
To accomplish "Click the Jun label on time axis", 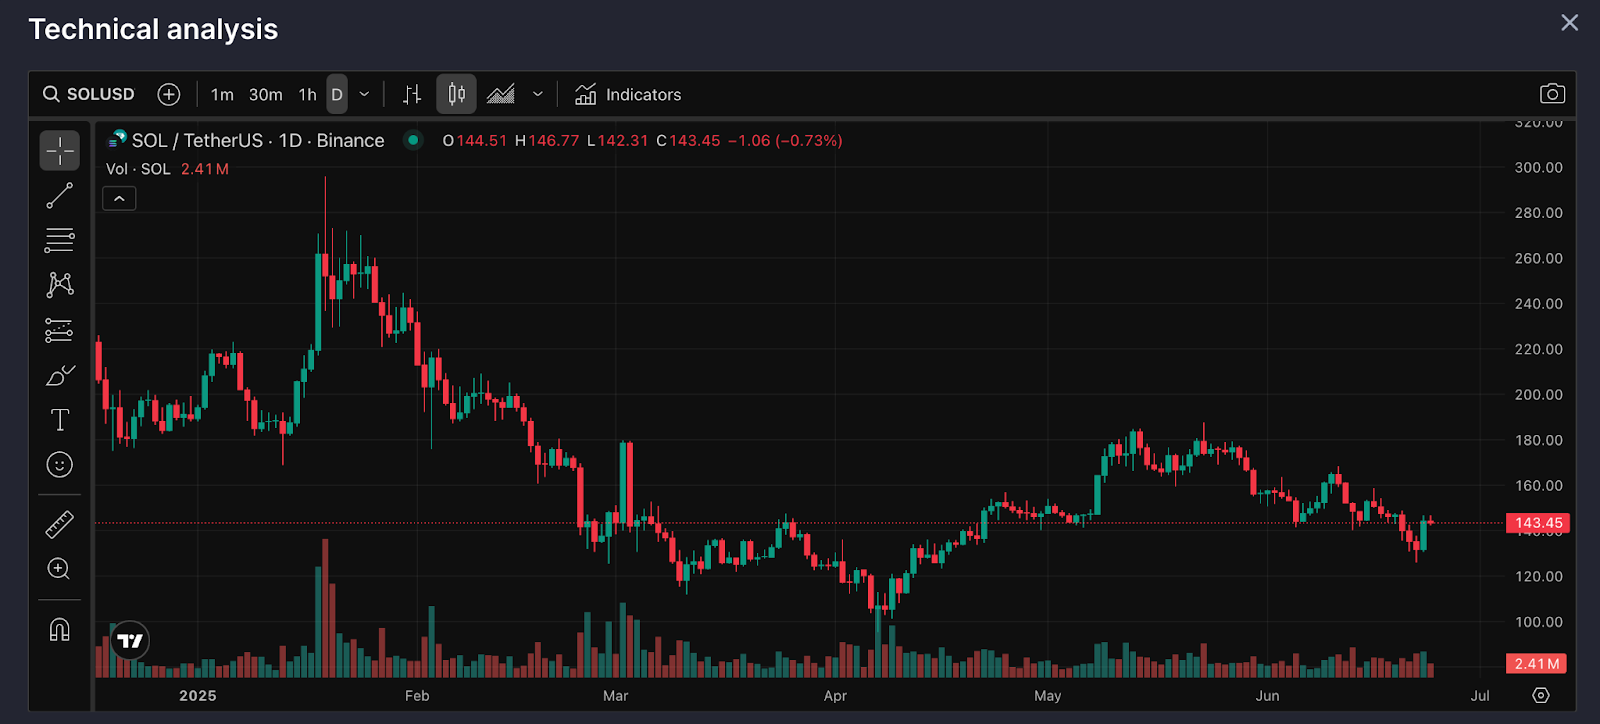I will pyautogui.click(x=1268, y=696).
